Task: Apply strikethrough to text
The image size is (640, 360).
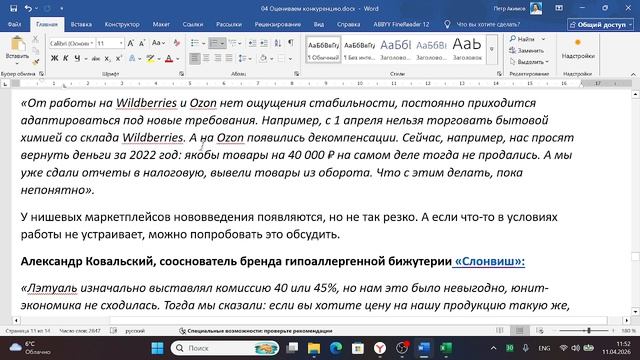Action: pos(96,59)
